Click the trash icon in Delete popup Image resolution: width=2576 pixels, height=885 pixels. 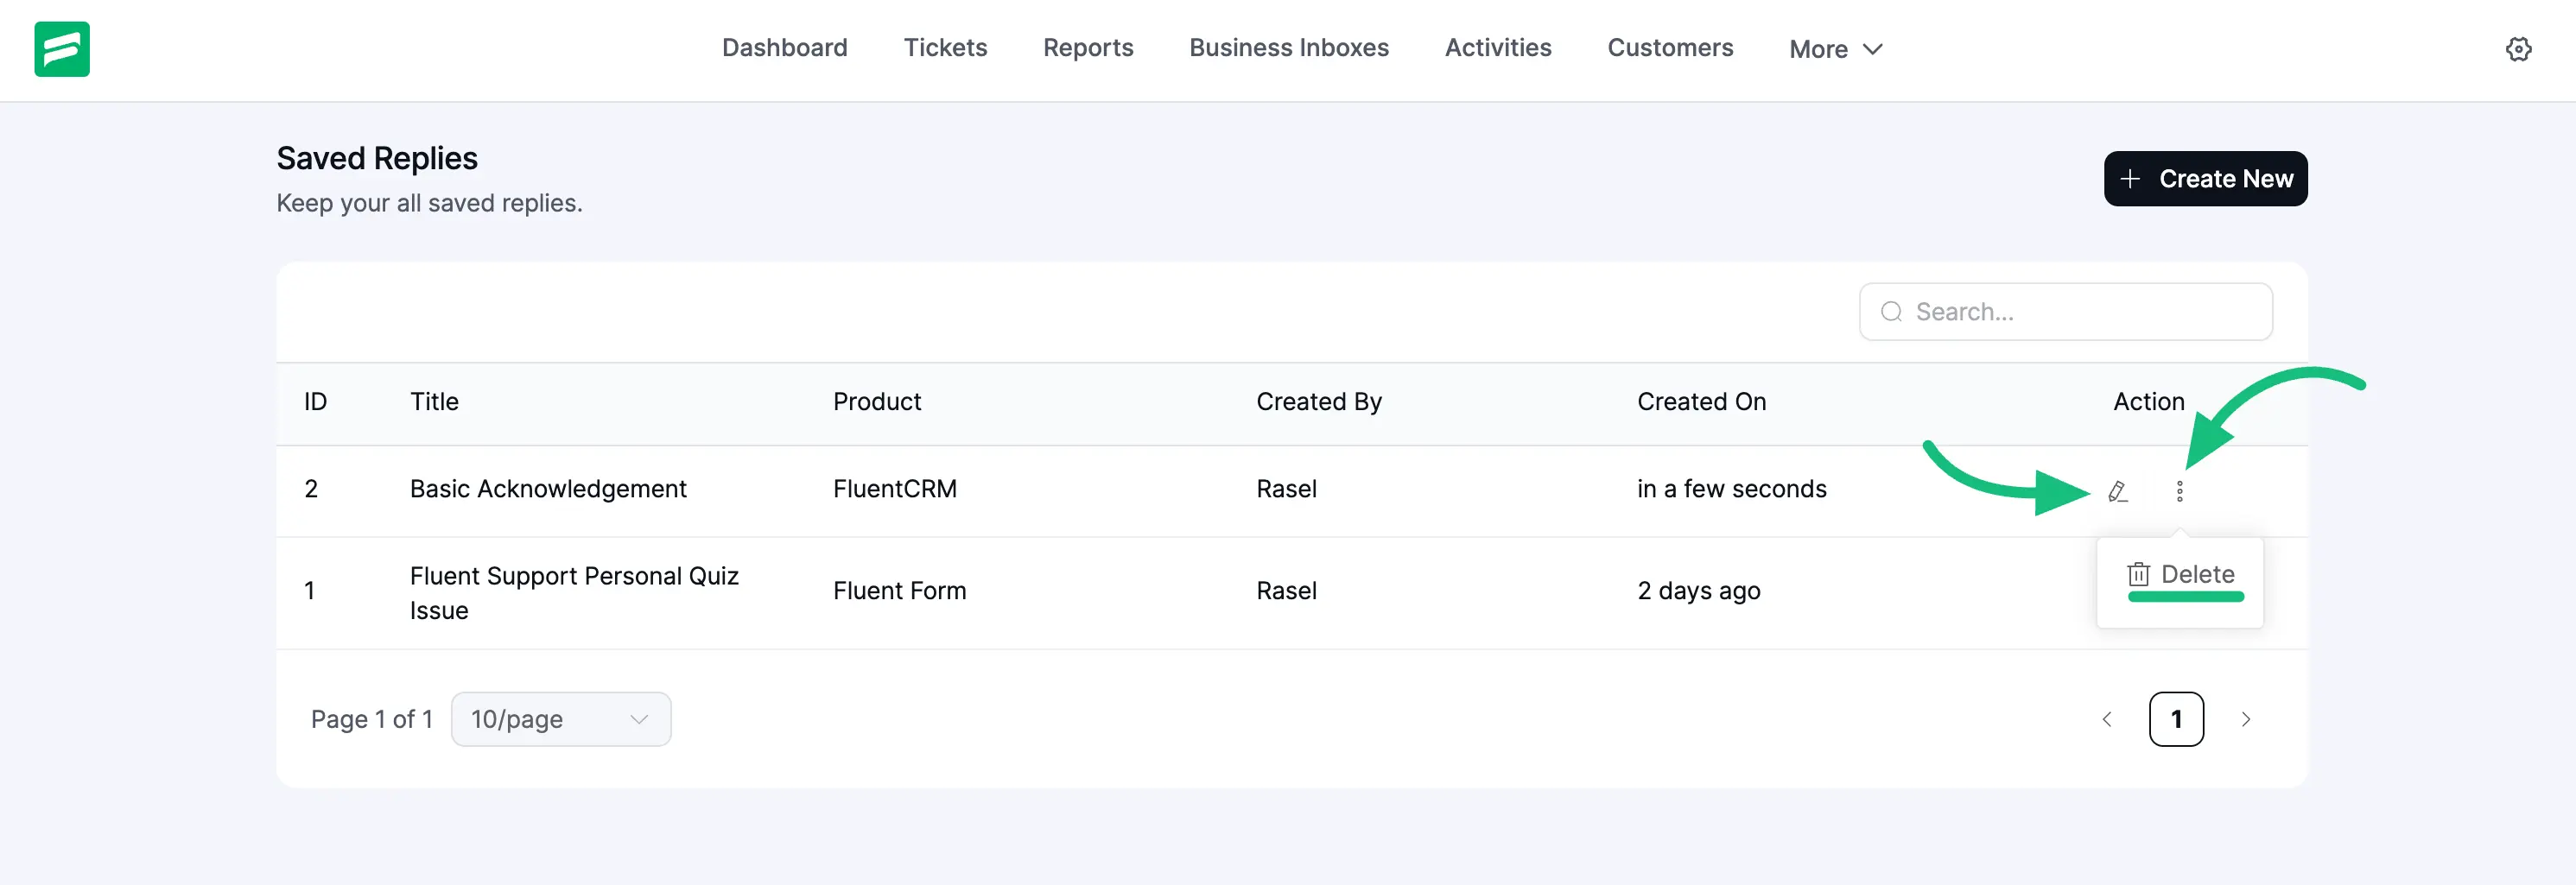pos(2138,574)
